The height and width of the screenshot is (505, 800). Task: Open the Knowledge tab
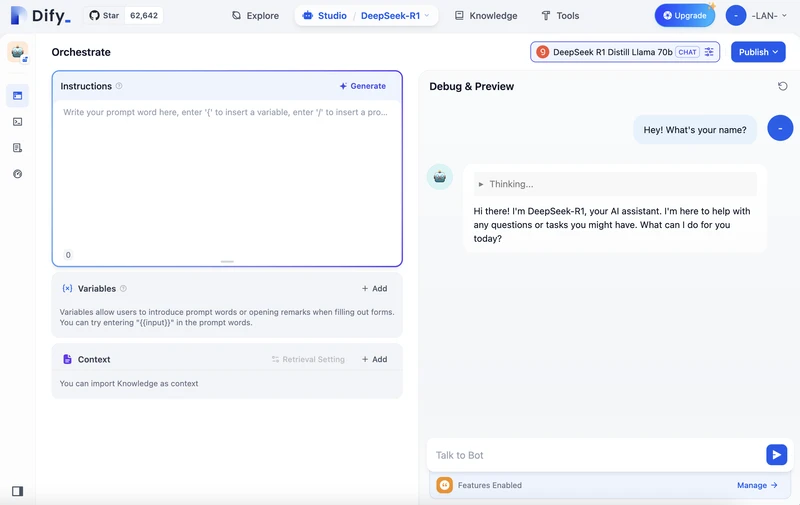tap(486, 16)
